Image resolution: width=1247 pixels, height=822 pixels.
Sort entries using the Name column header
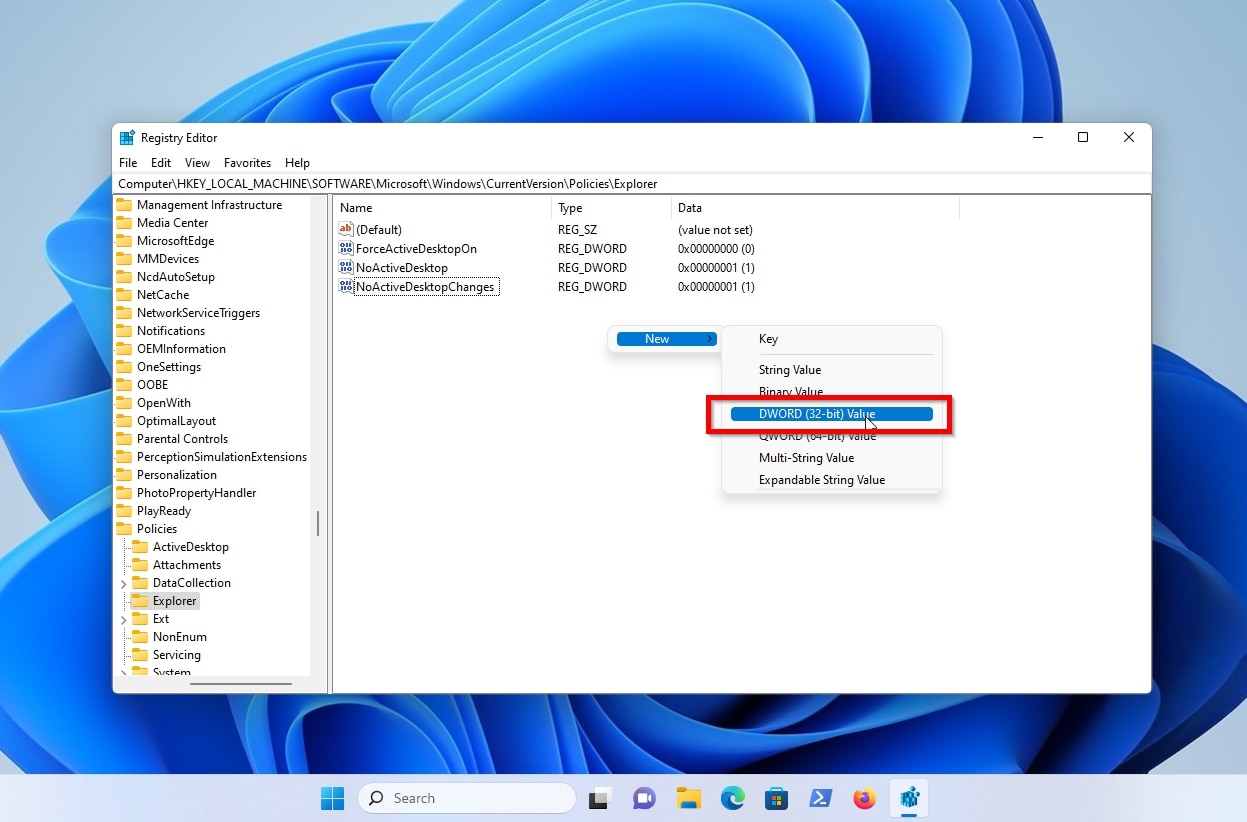[355, 207]
